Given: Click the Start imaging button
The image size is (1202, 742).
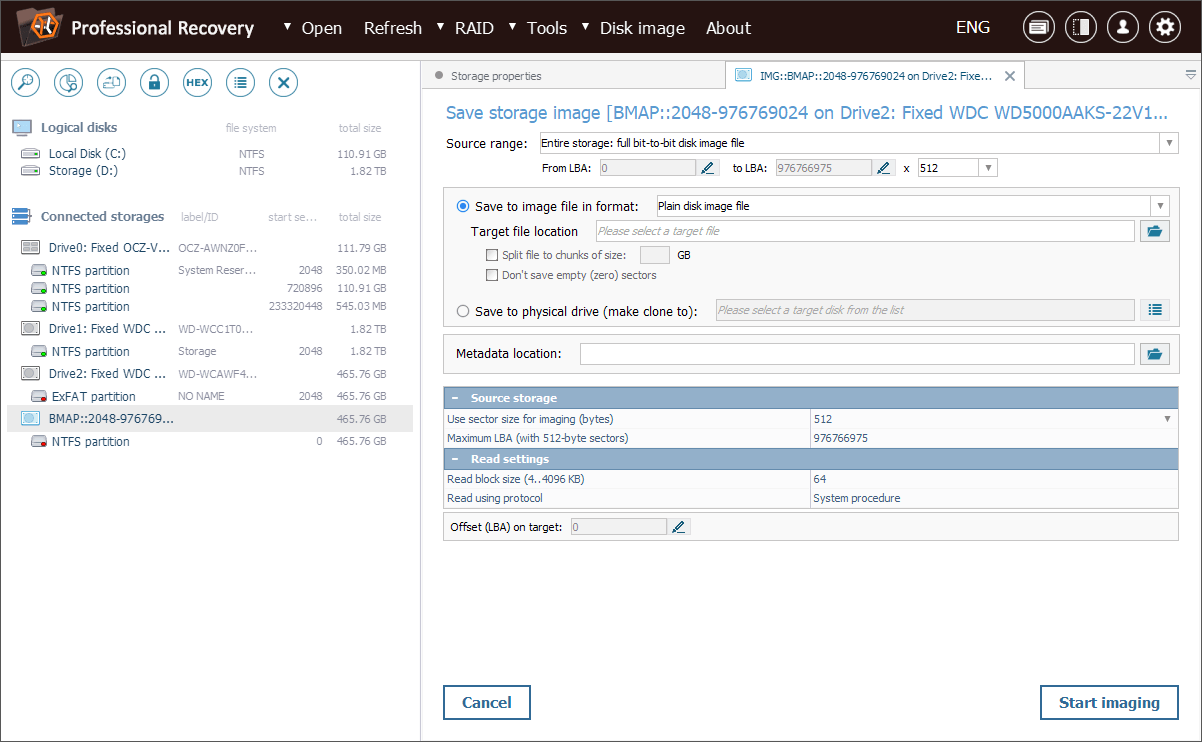Looking at the screenshot, I should coord(1109,703).
